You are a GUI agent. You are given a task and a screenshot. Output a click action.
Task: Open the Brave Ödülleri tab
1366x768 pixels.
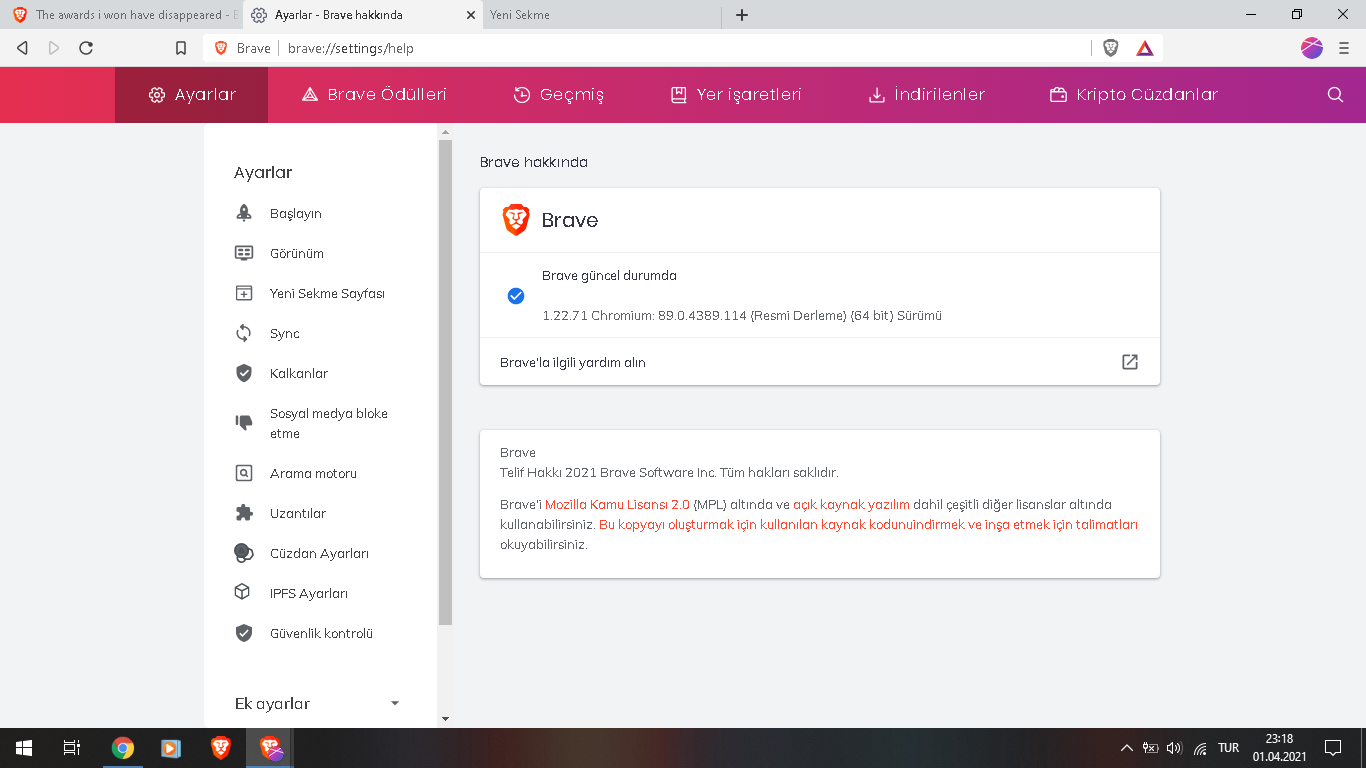click(x=374, y=95)
